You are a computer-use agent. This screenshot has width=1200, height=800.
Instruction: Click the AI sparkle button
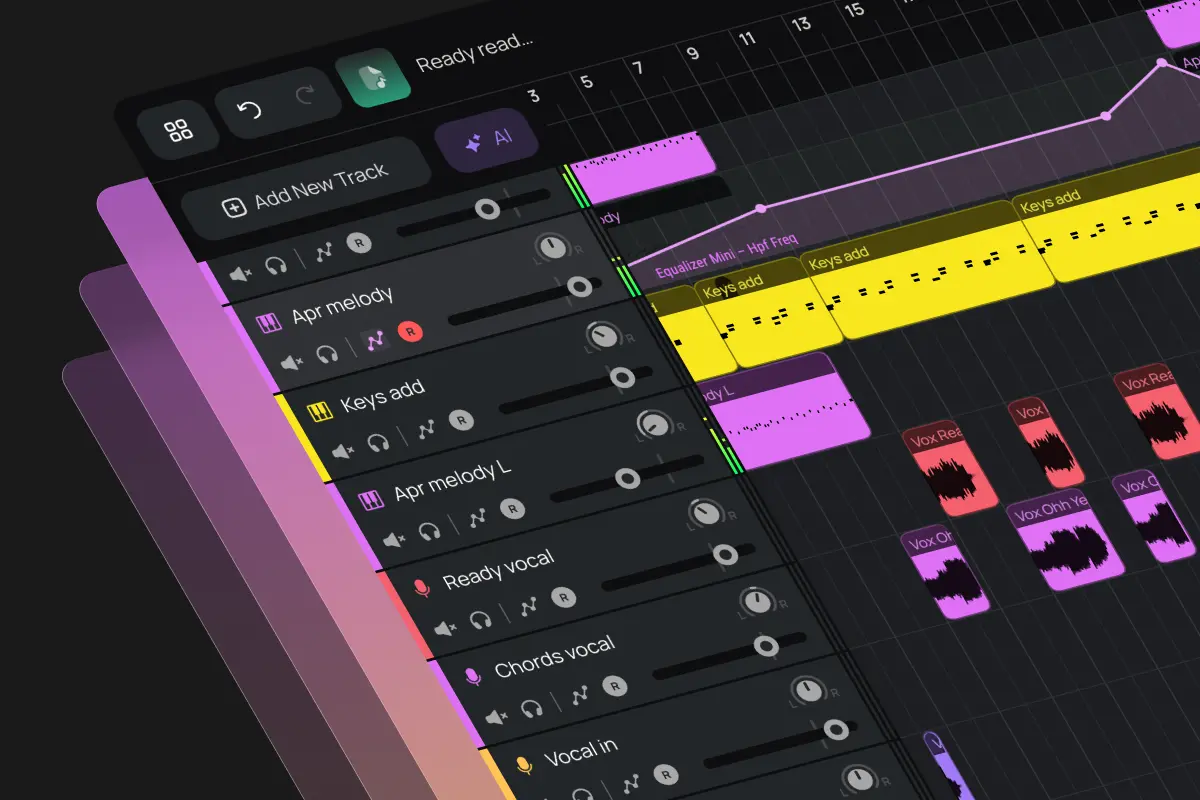[x=488, y=140]
